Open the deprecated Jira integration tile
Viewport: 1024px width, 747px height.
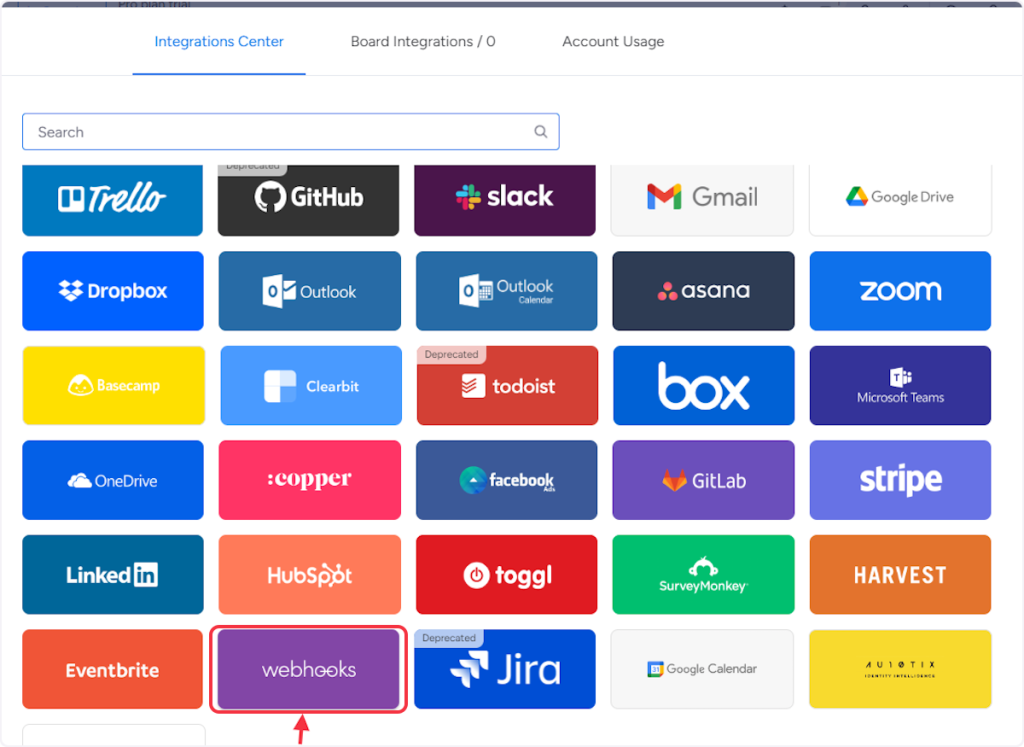(505, 669)
